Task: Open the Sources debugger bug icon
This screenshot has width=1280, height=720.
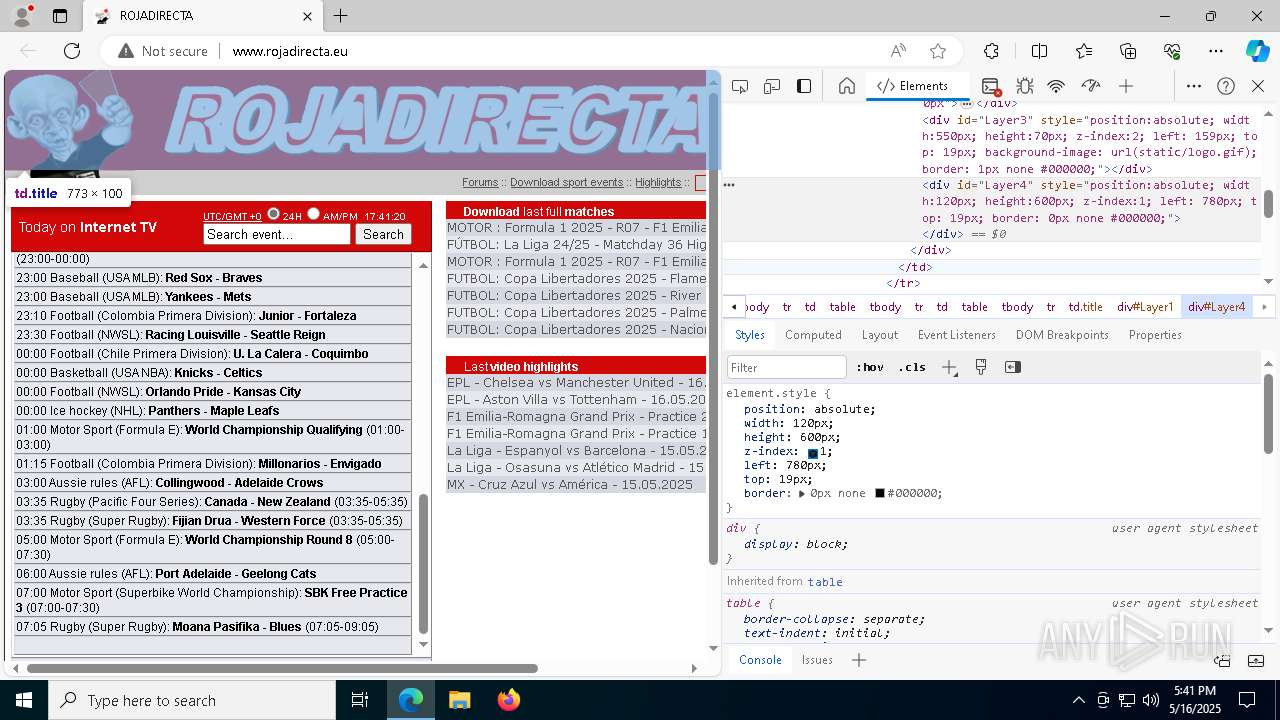Action: click(1024, 86)
